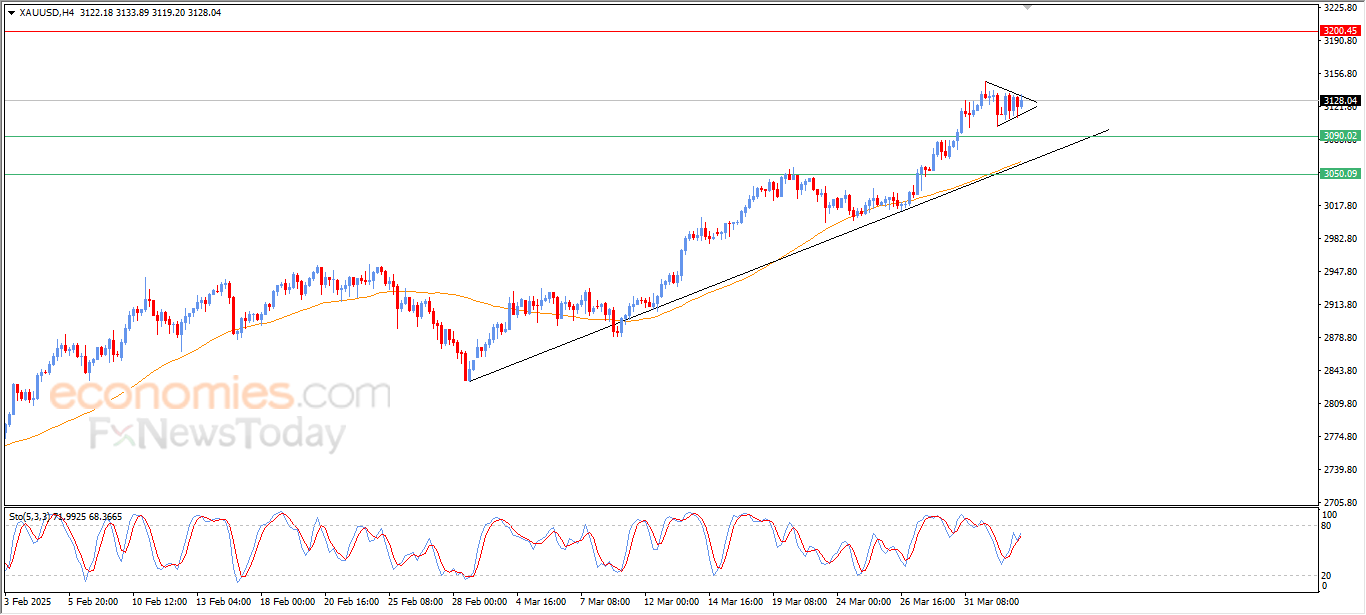Screen dimensions: 1366x615
Task: Click the 3 Feb 2025 date label
Action: [27, 602]
